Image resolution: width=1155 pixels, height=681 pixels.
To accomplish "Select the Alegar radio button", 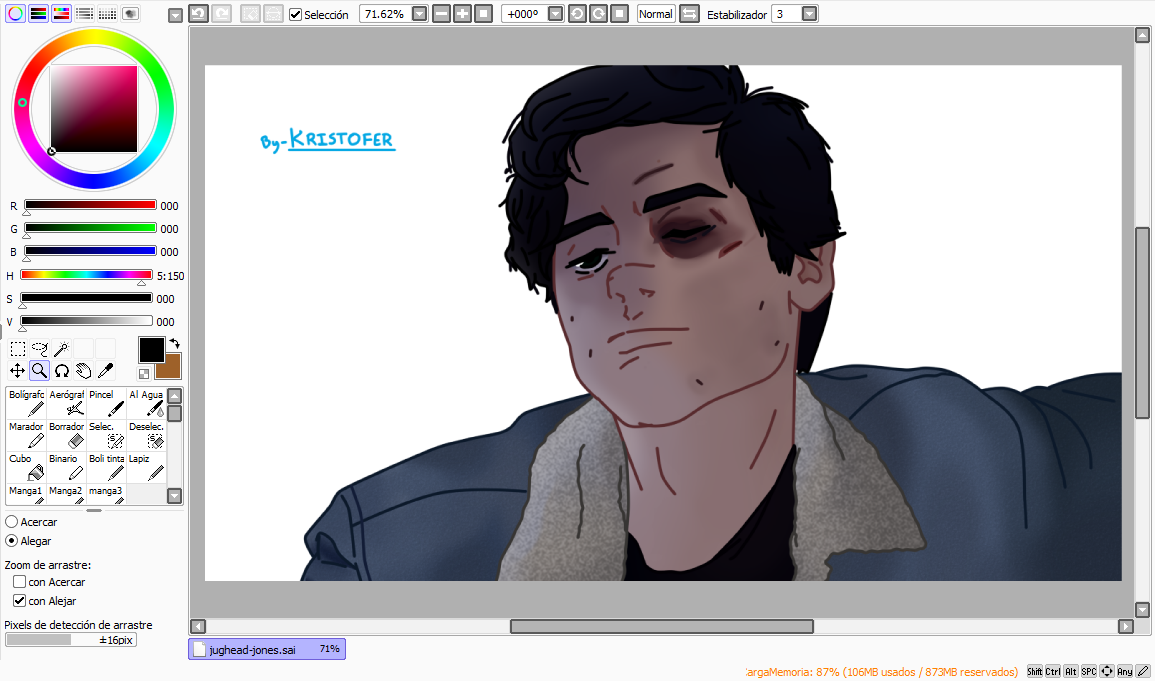I will point(12,541).
